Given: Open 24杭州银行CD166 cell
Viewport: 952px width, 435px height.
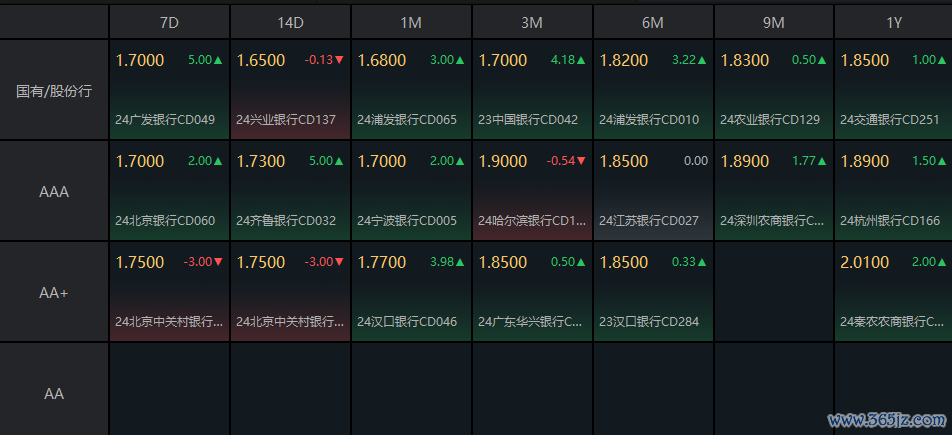Looking at the screenshot, I should click(x=894, y=191).
